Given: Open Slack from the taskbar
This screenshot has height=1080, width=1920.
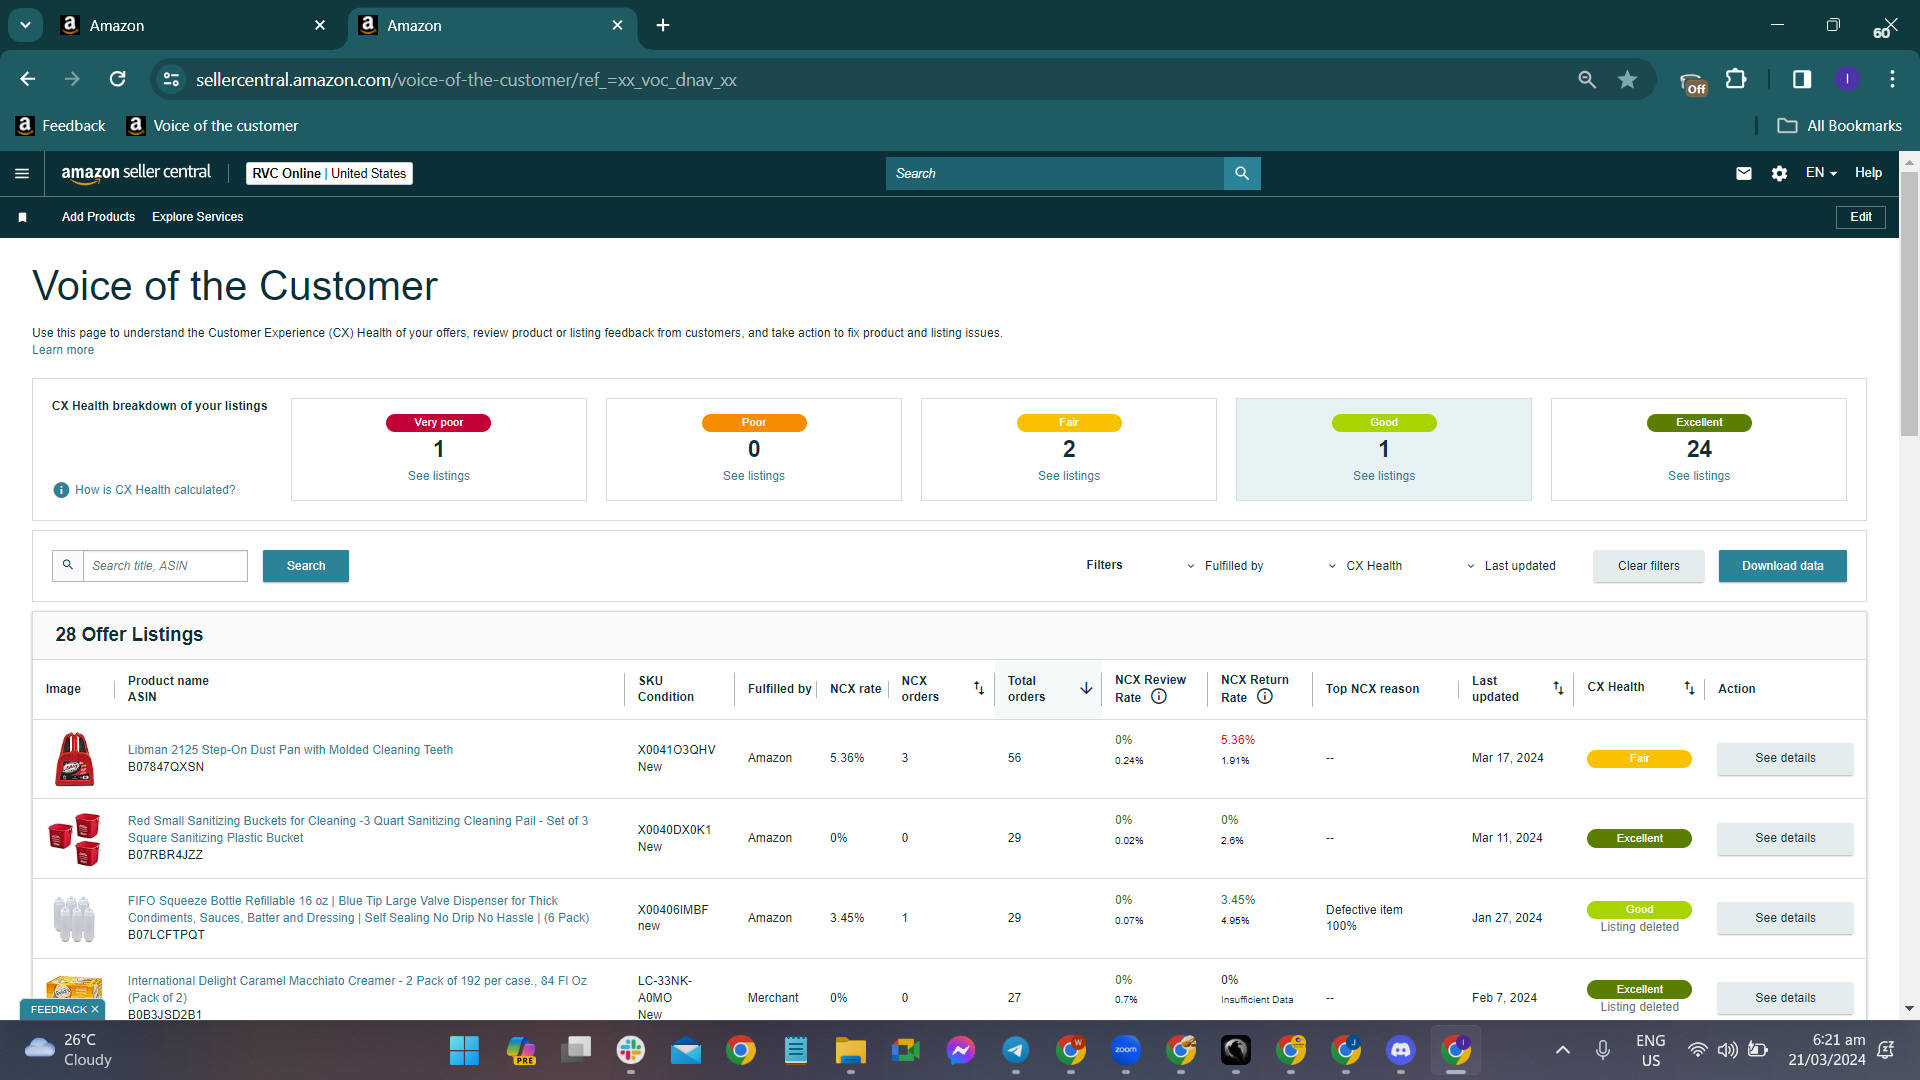Looking at the screenshot, I should pos(631,1050).
